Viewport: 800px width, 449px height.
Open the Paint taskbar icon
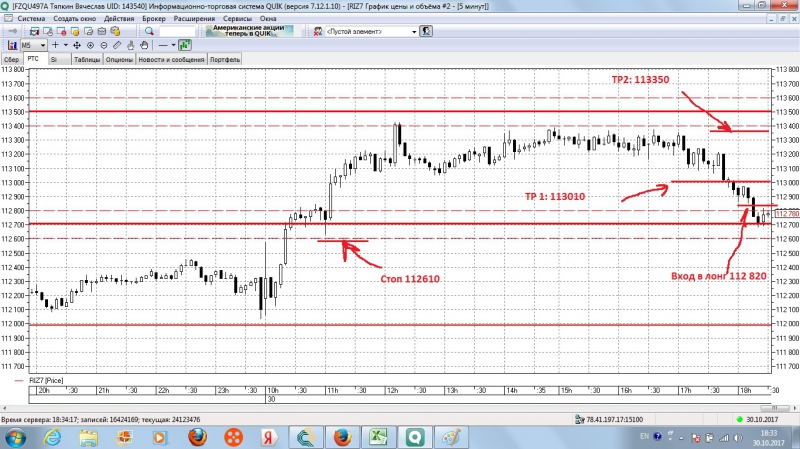(451, 437)
